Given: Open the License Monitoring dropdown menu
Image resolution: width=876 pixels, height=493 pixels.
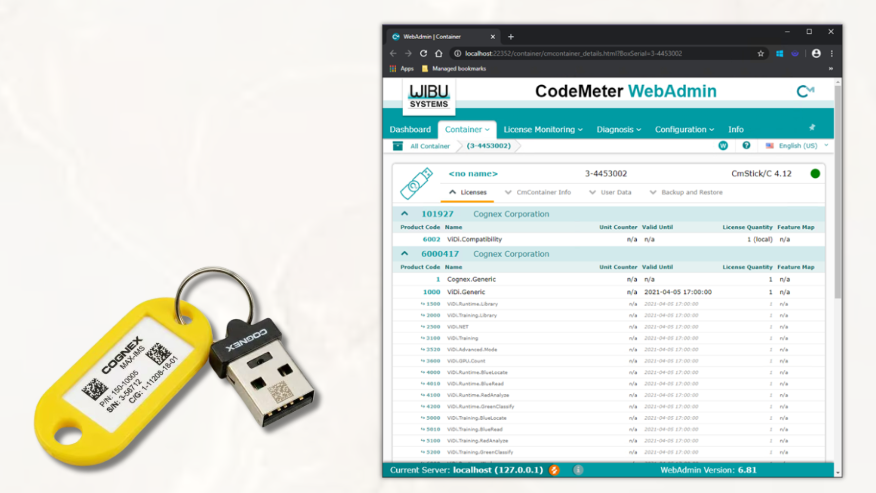Looking at the screenshot, I should click(x=543, y=129).
